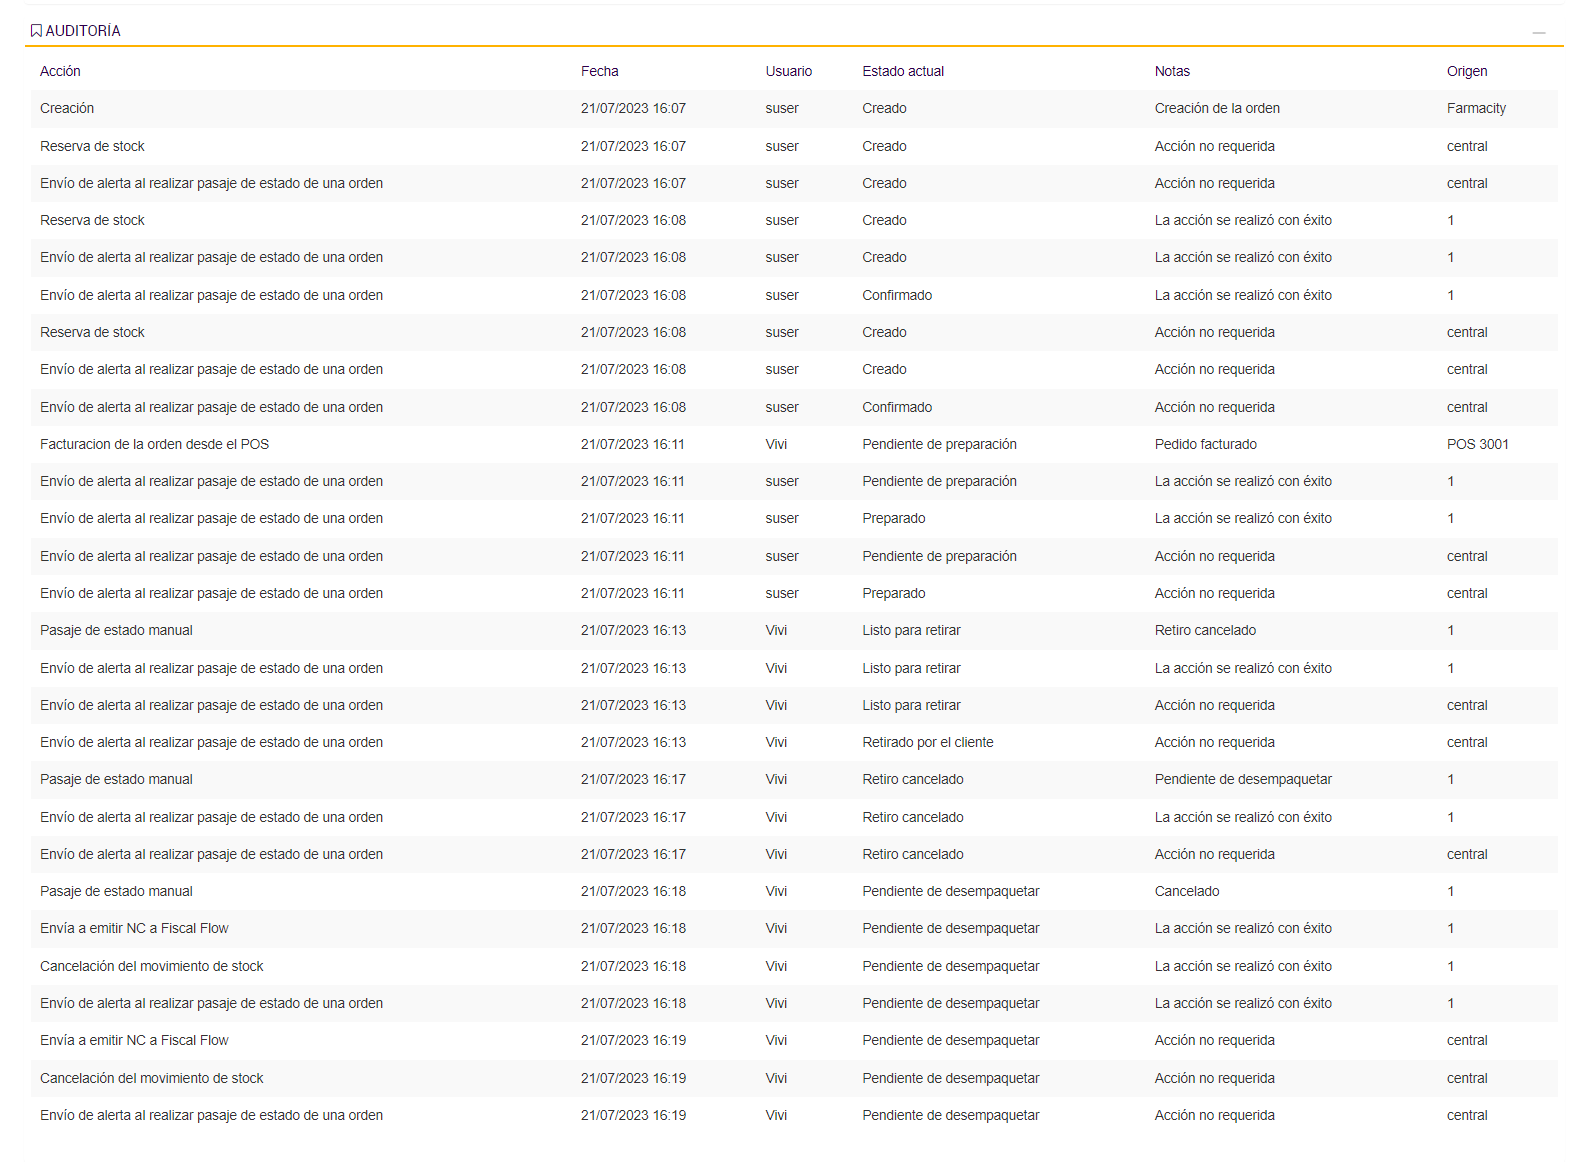Select the Retirado por el cliente status
Screen dimensions: 1593x1162
click(x=927, y=742)
